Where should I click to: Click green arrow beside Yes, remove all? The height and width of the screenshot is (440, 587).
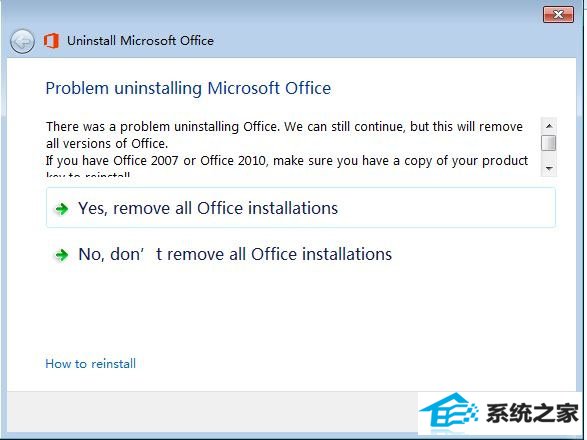tap(62, 209)
